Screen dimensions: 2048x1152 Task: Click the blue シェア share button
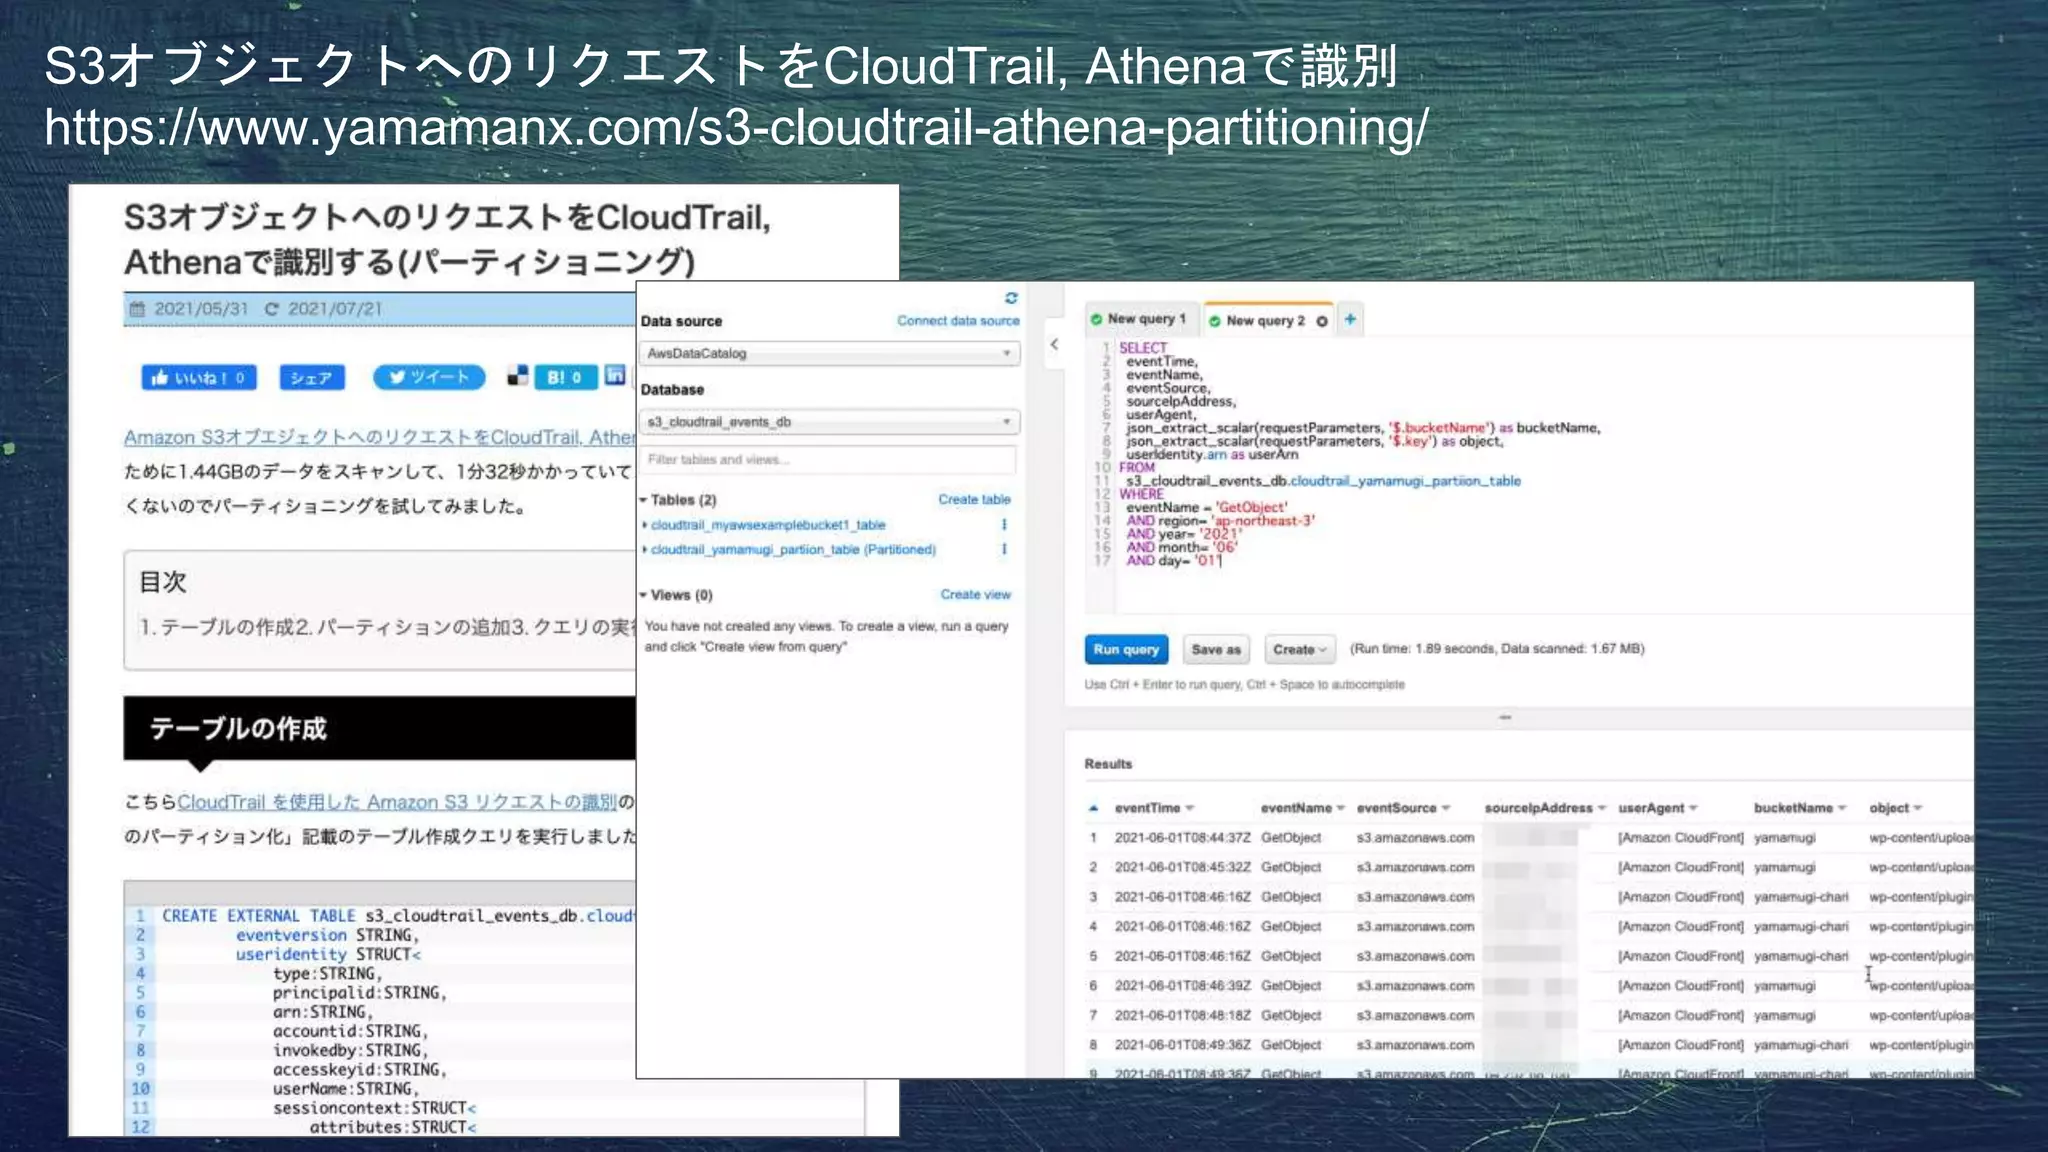pos(311,378)
